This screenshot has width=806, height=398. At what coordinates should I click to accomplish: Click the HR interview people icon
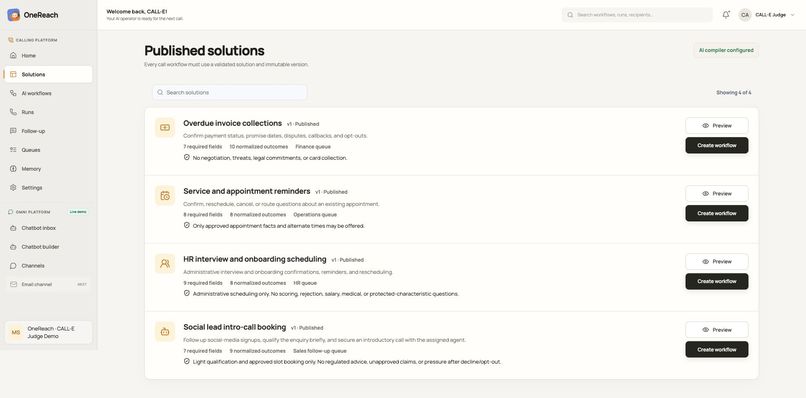click(165, 263)
